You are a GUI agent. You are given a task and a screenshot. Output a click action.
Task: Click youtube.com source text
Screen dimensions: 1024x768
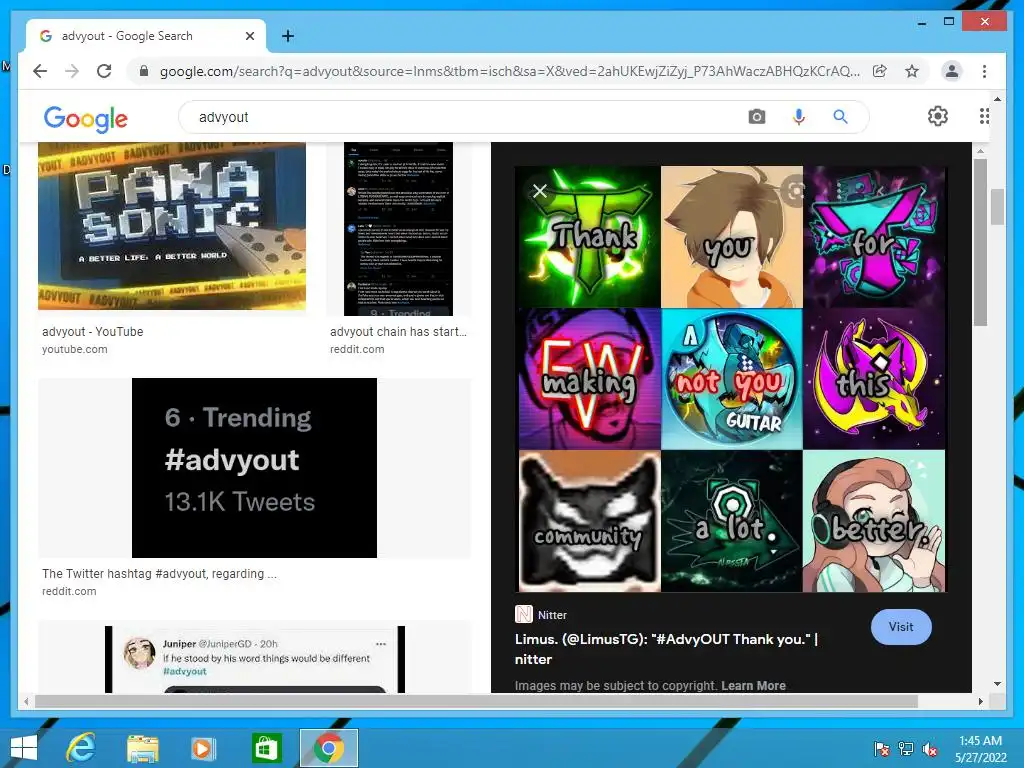click(x=74, y=349)
